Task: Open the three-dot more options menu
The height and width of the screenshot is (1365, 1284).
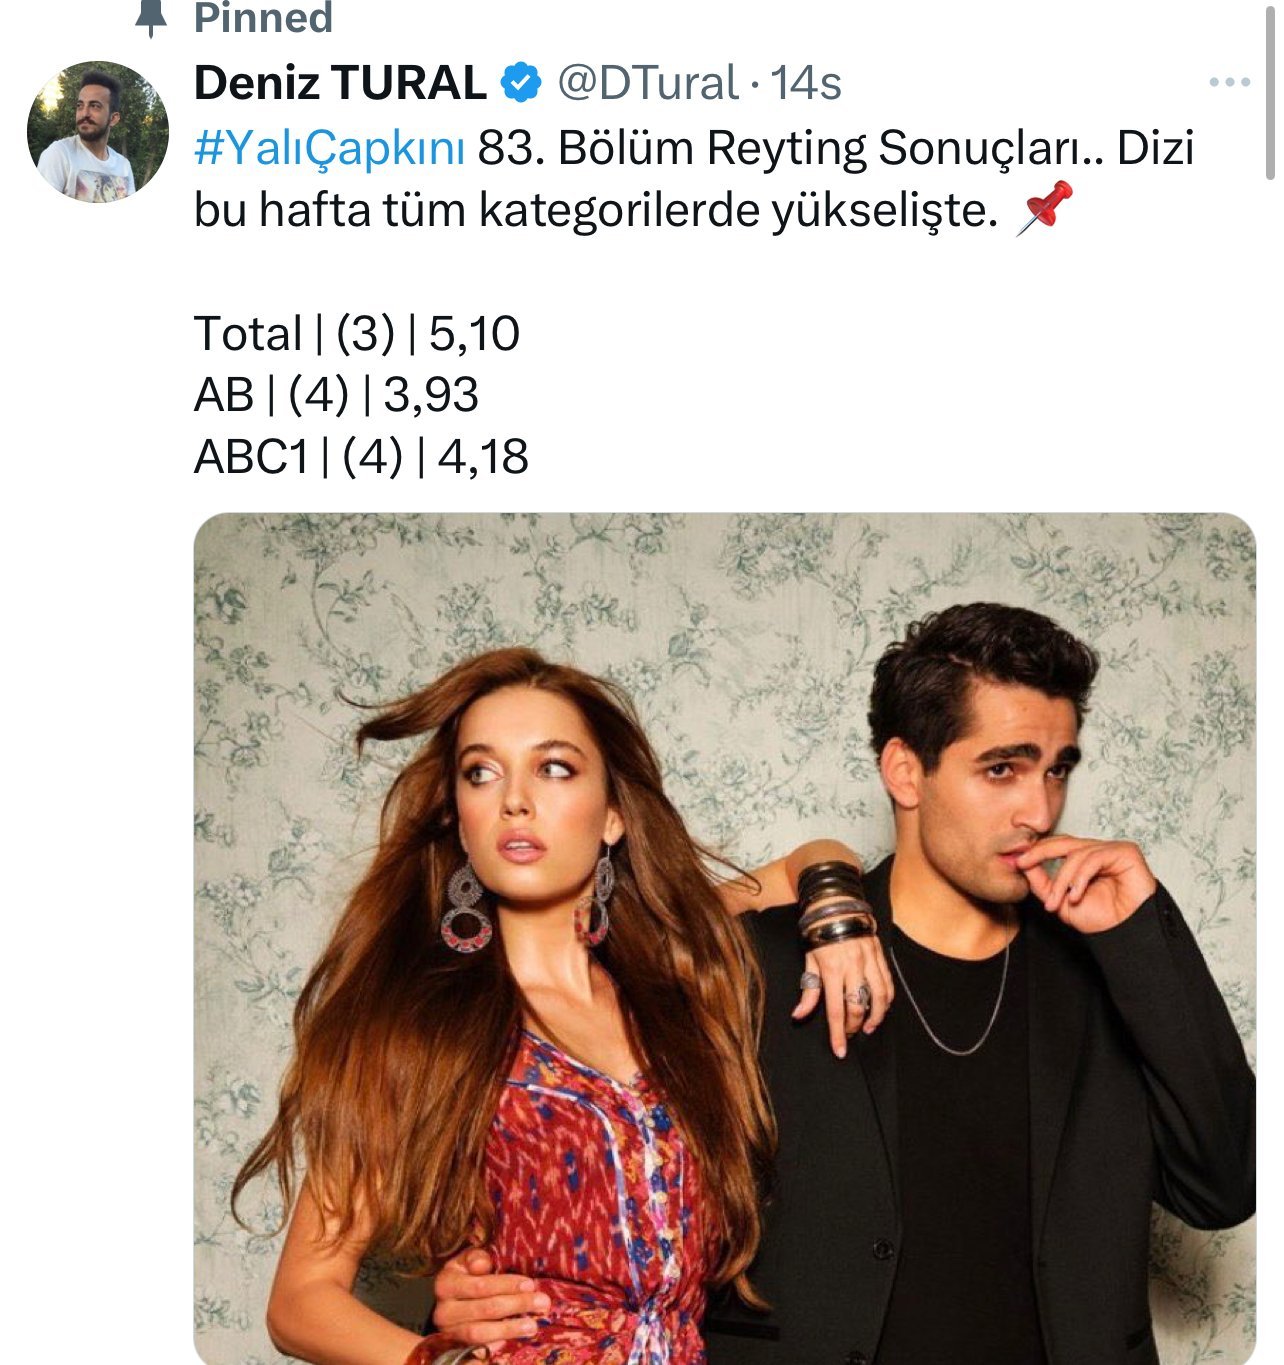Action: (1229, 83)
